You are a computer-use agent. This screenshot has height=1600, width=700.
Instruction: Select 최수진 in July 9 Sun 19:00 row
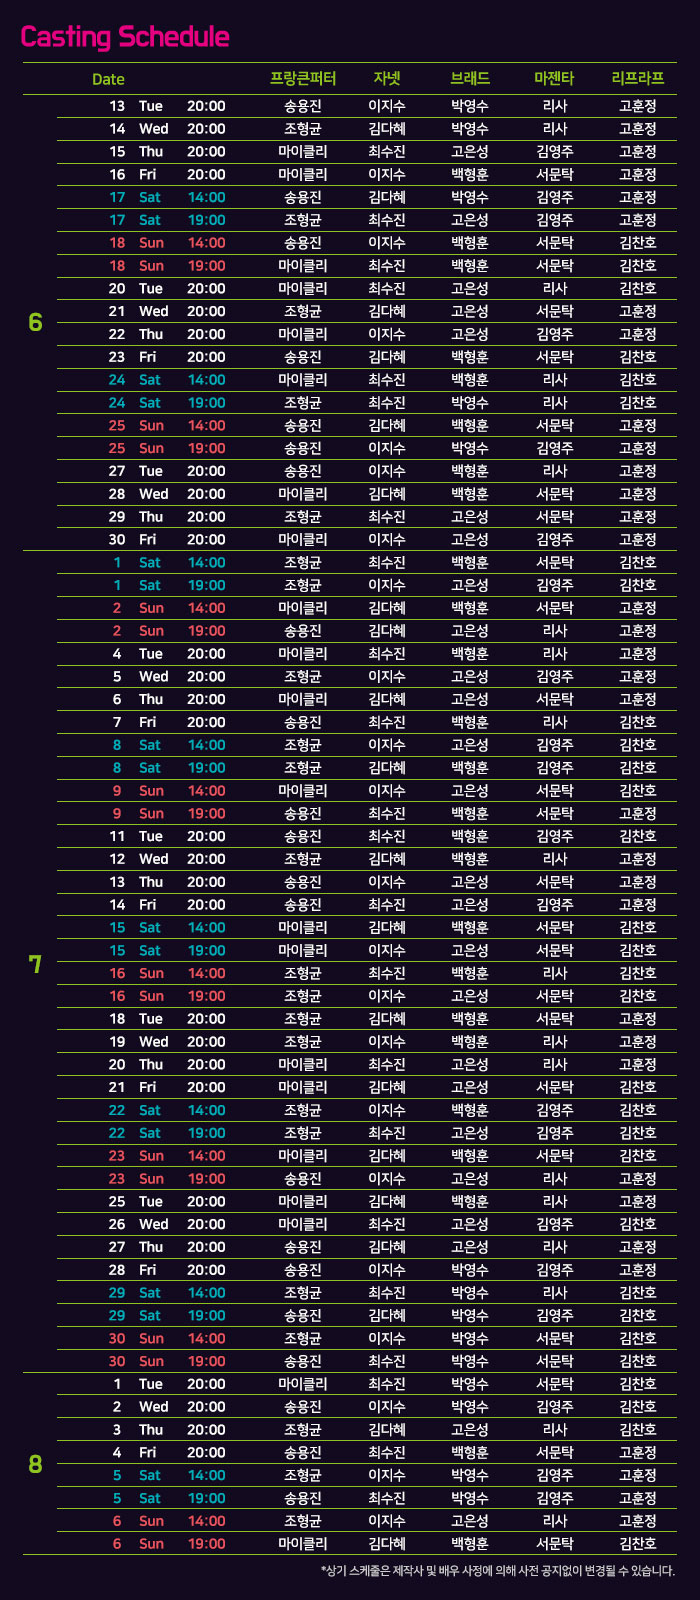click(x=386, y=814)
